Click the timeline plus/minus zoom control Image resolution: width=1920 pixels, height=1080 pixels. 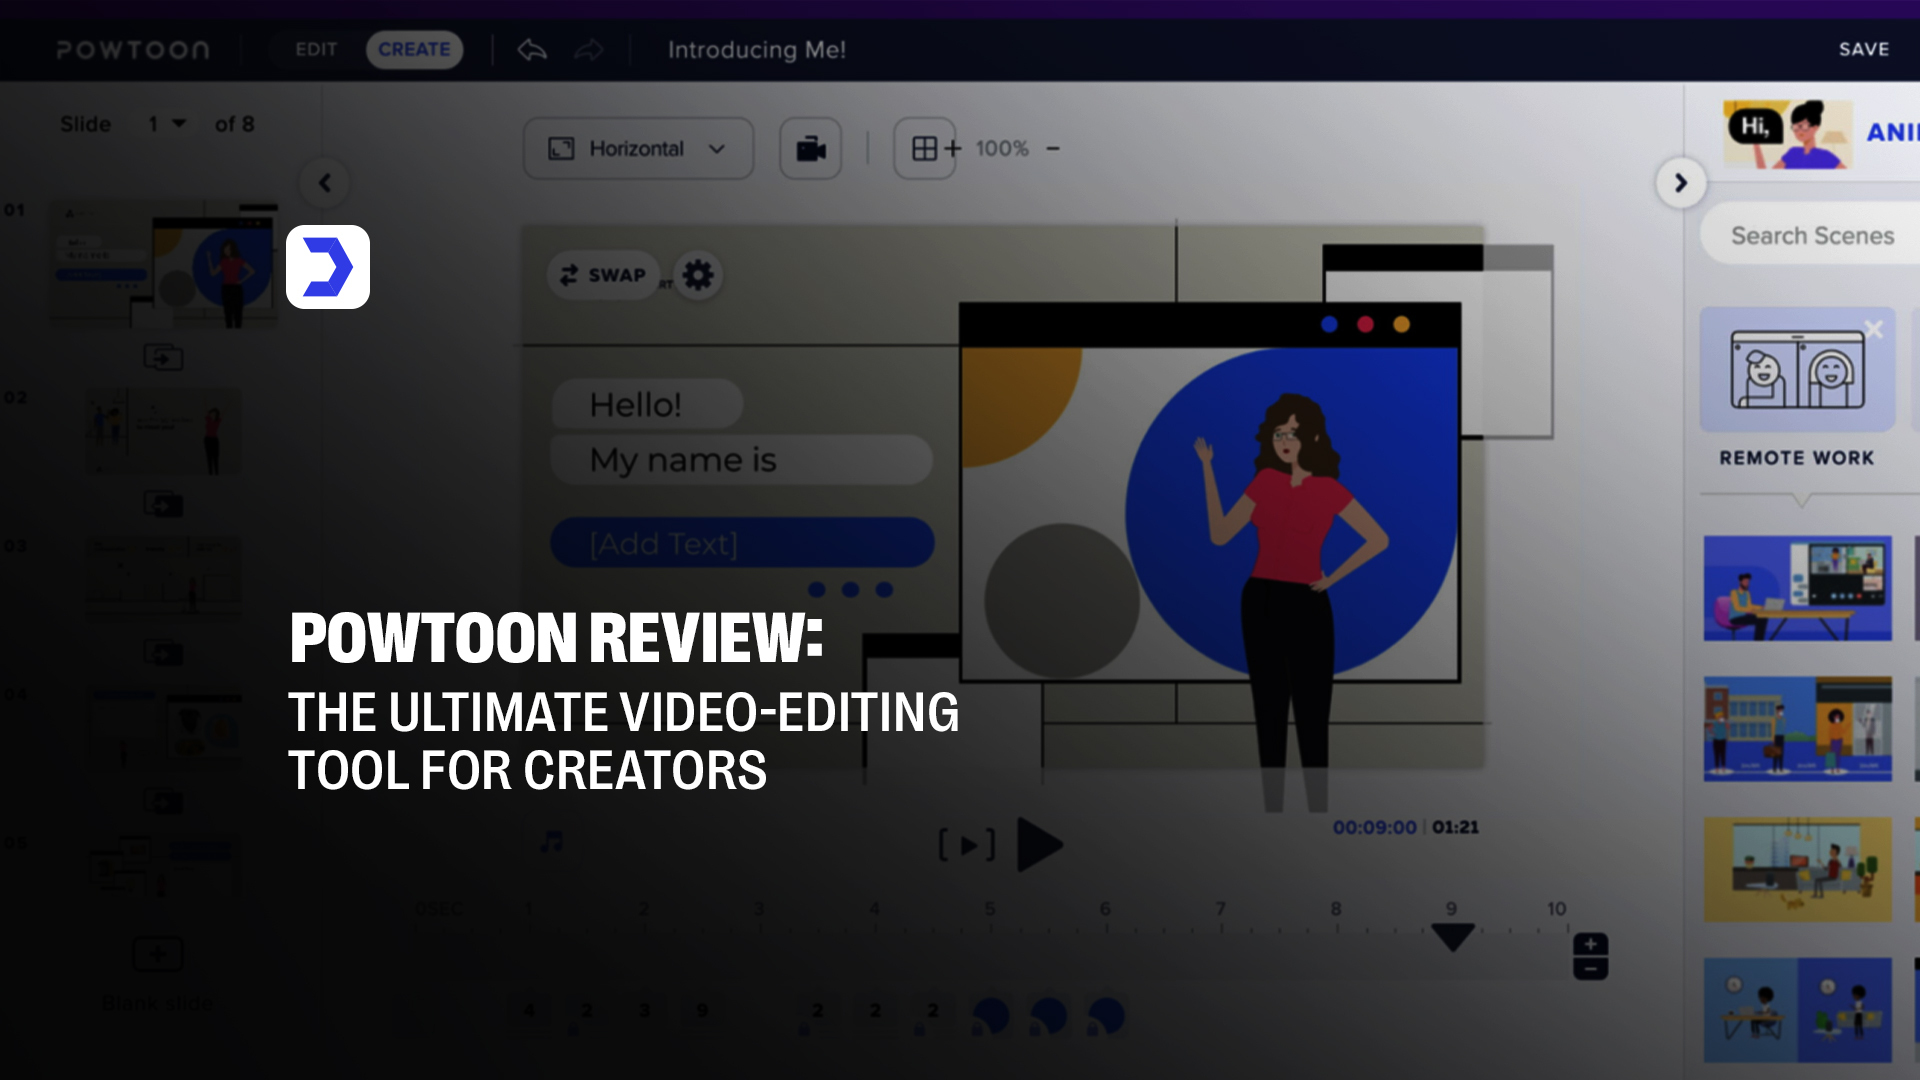(x=1590, y=956)
